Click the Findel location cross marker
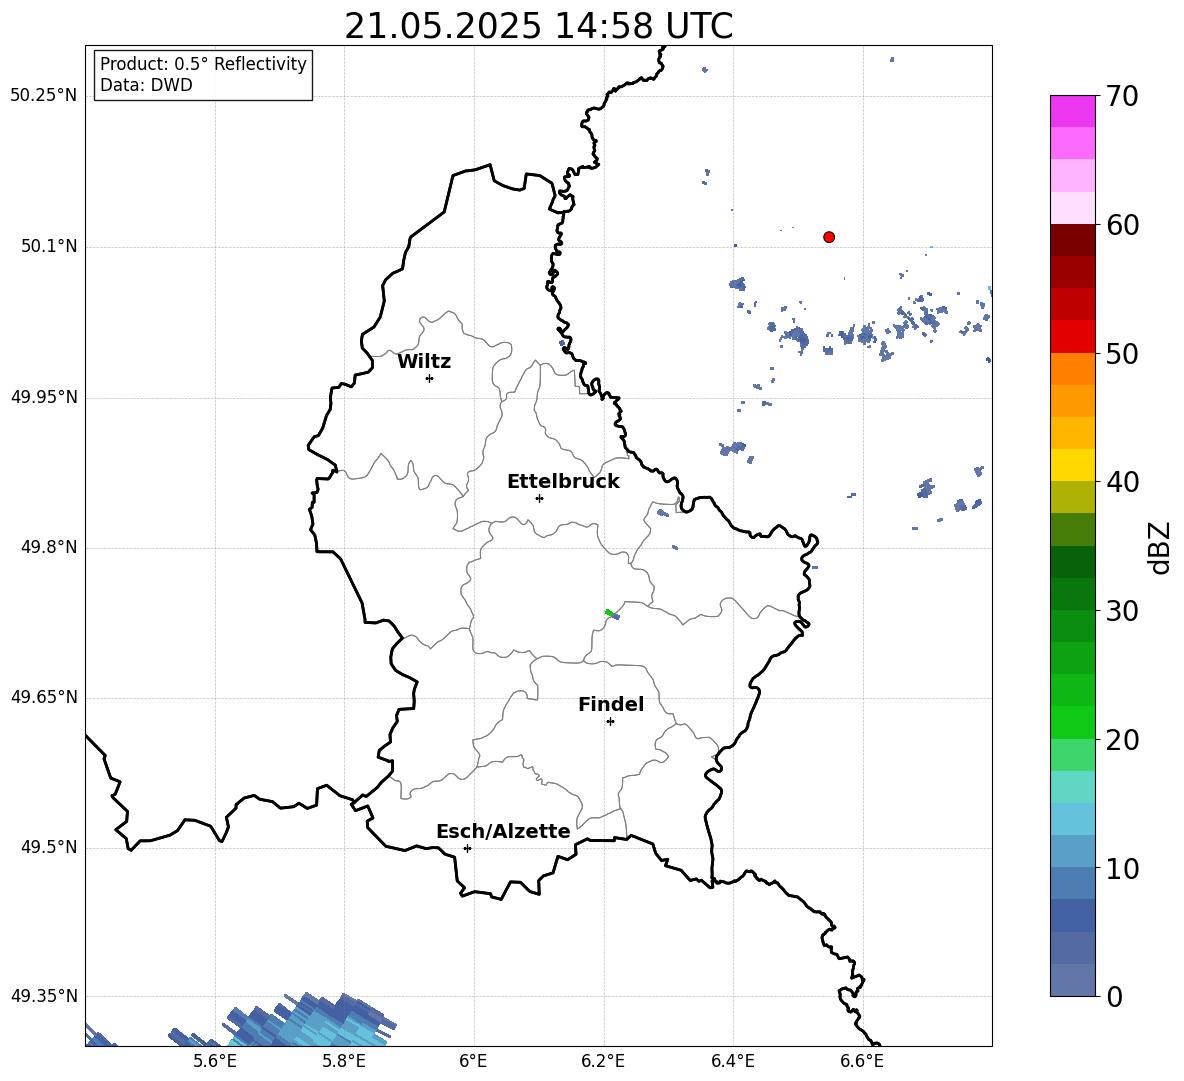This screenshot has height=1081, width=1184. [610, 722]
